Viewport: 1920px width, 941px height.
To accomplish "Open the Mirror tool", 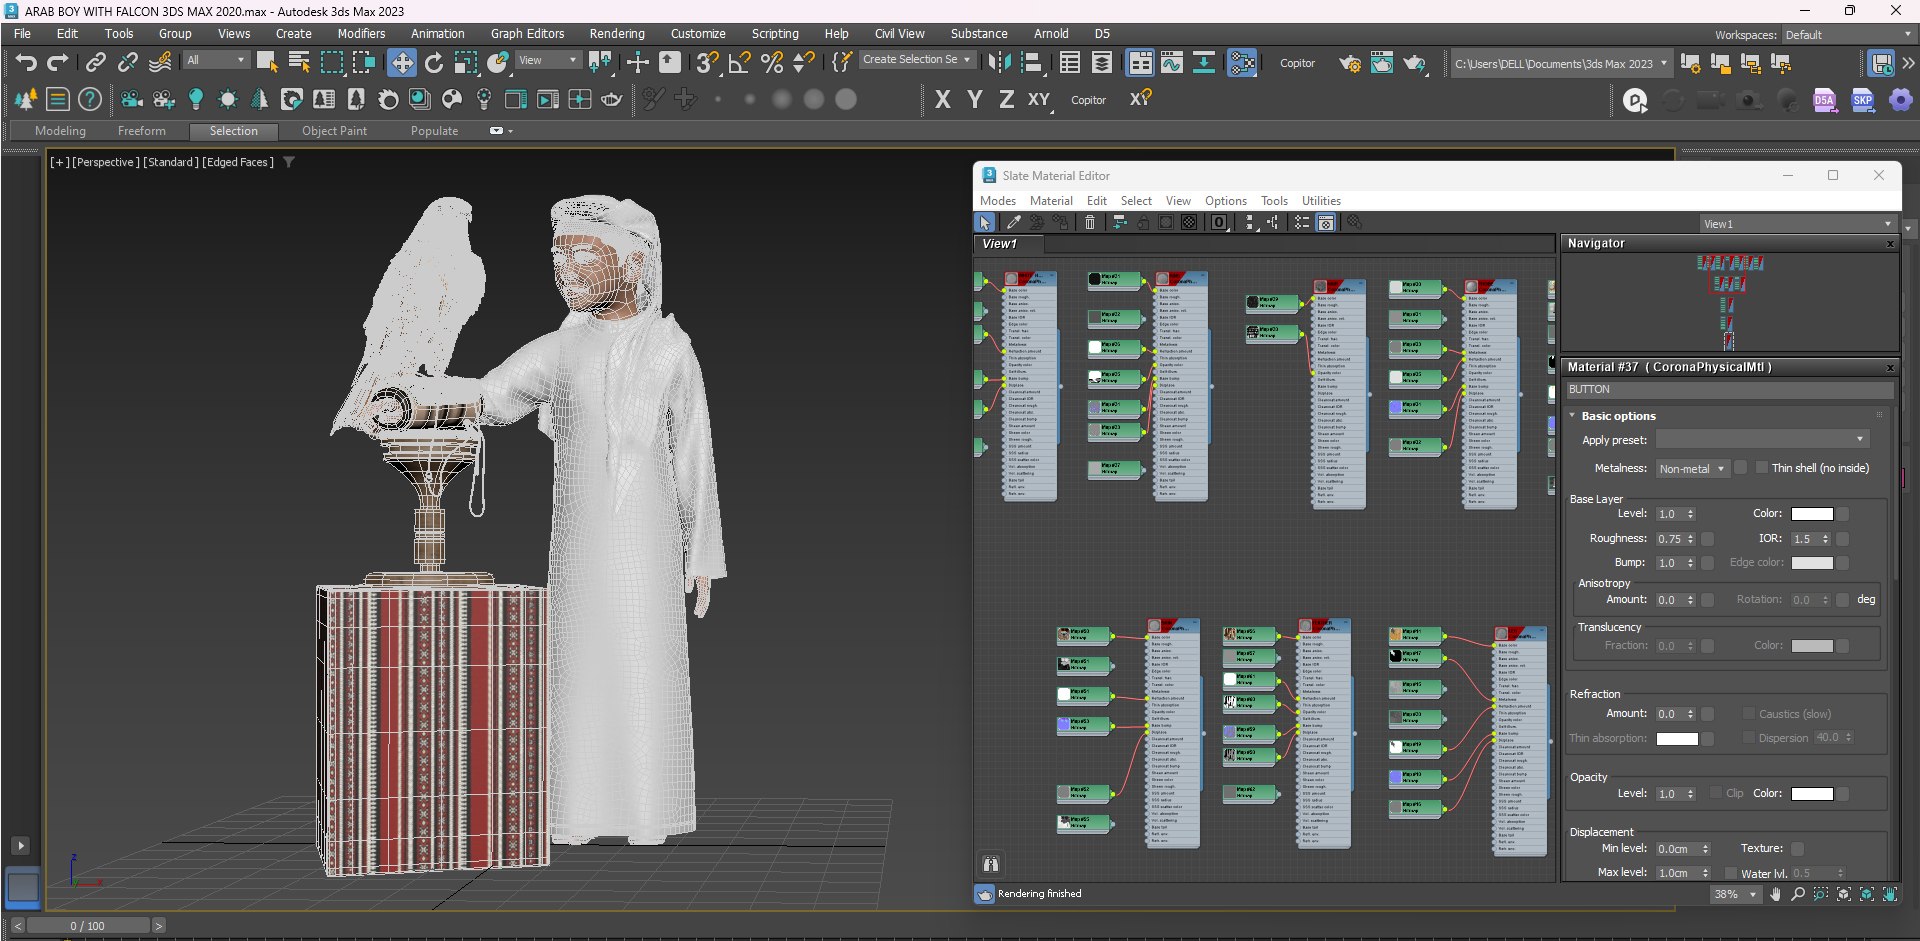I will click(x=999, y=63).
